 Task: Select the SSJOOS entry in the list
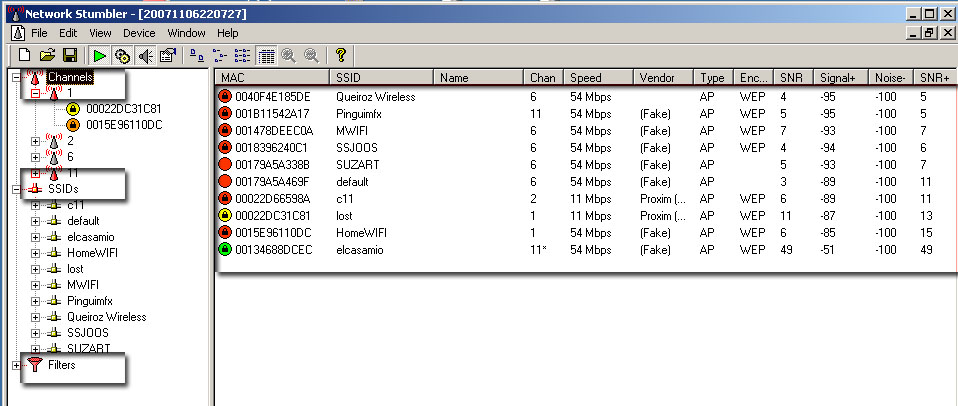[x=586, y=148]
